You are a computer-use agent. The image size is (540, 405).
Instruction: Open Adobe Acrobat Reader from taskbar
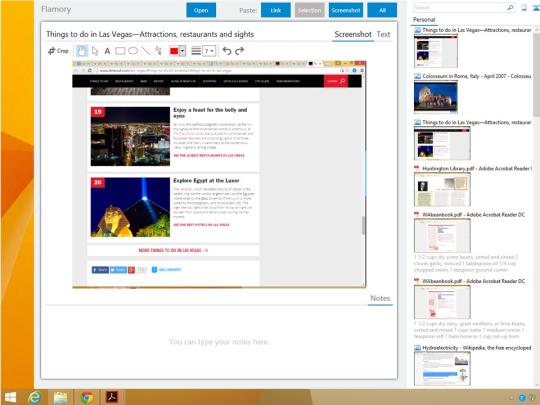point(112,397)
